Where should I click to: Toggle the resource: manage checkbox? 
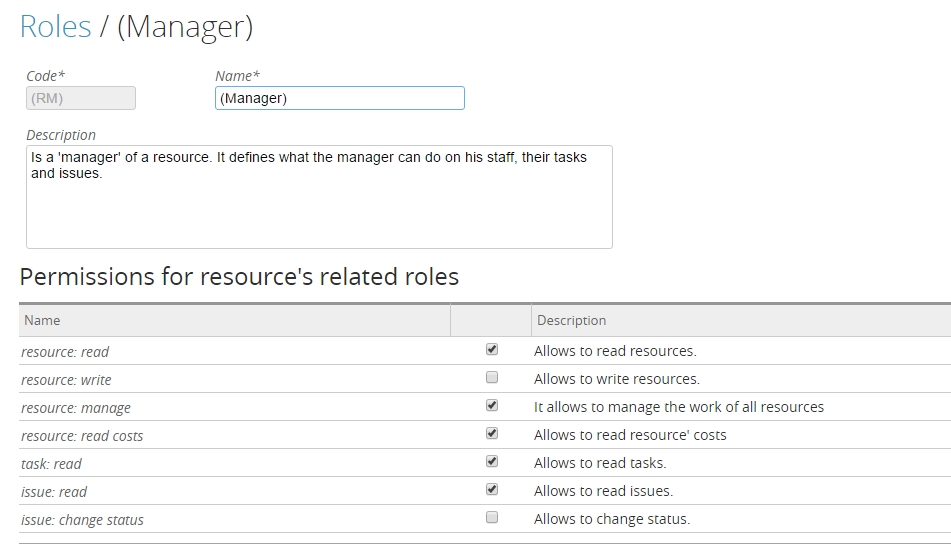(491, 406)
